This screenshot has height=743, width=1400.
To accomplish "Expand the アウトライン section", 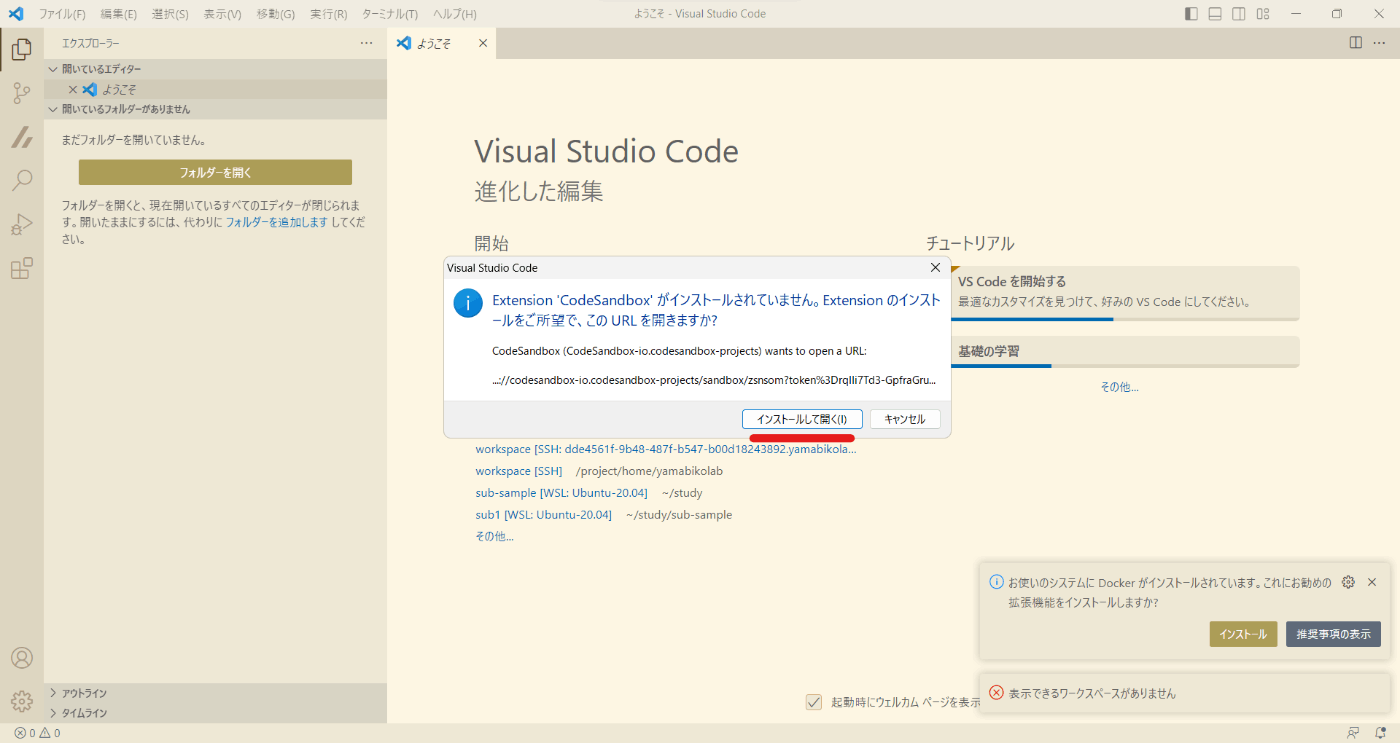I will [x=215, y=693].
